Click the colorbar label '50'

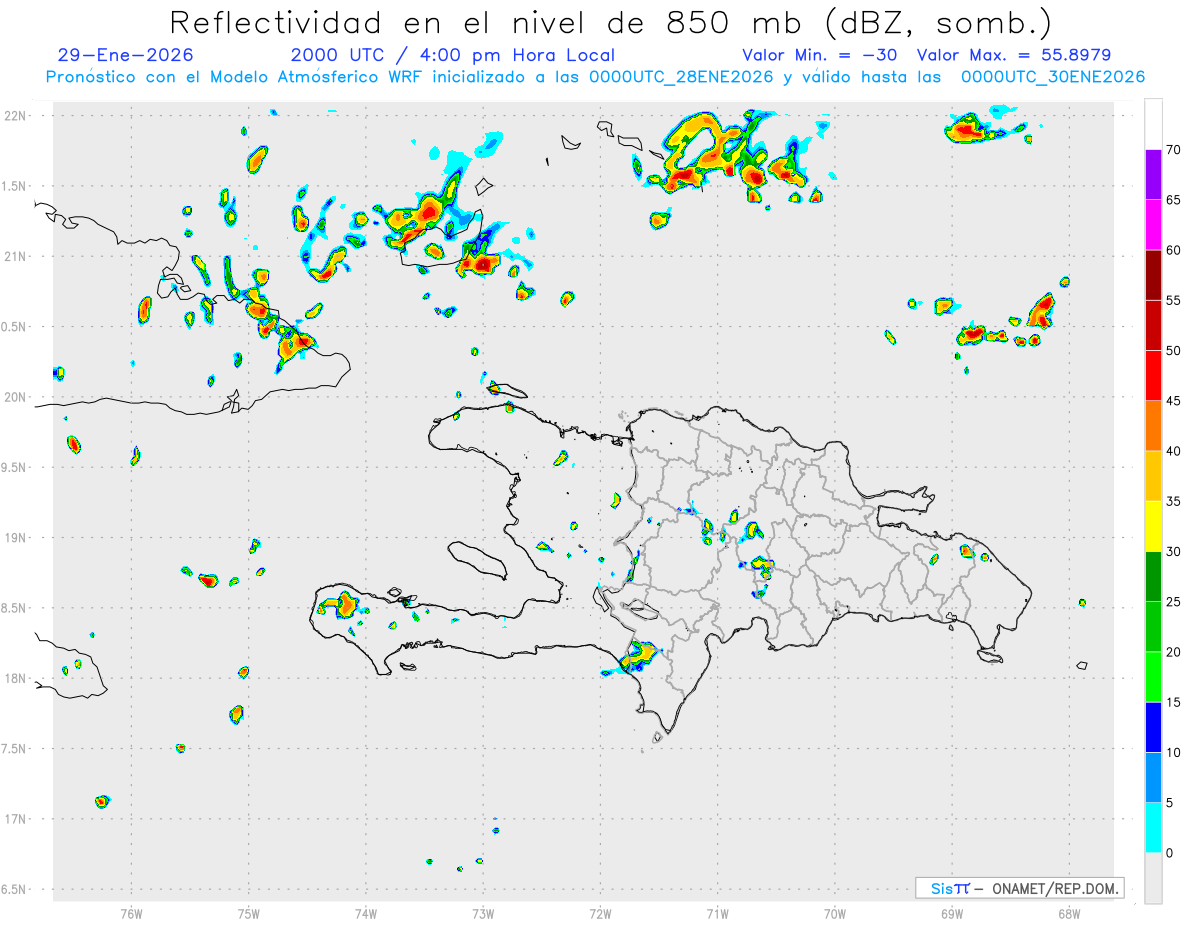coord(1173,351)
